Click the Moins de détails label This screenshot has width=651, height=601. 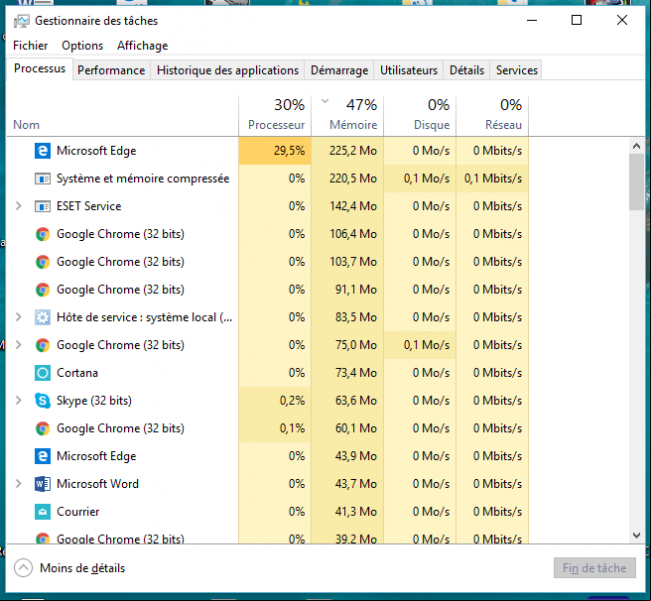tap(82, 568)
